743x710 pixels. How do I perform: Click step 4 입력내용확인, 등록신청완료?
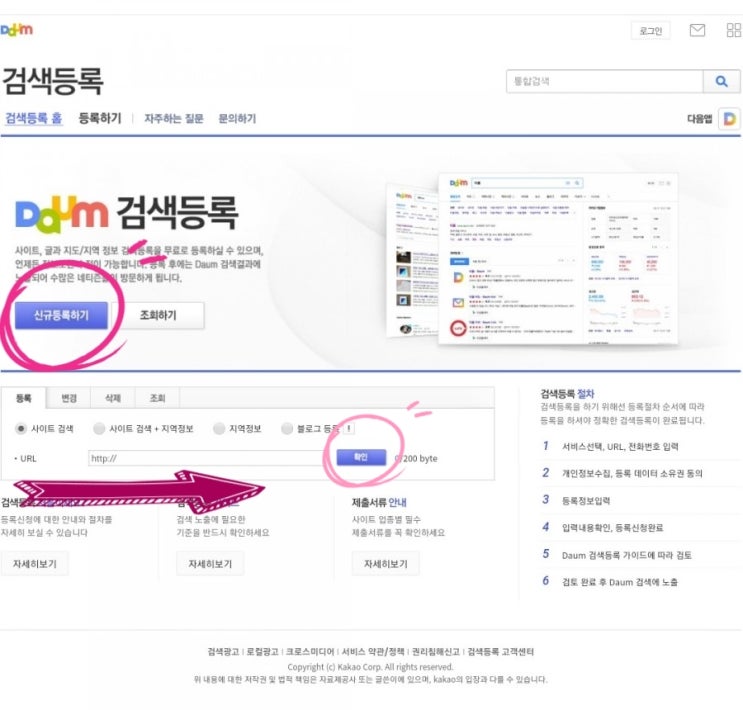613,528
